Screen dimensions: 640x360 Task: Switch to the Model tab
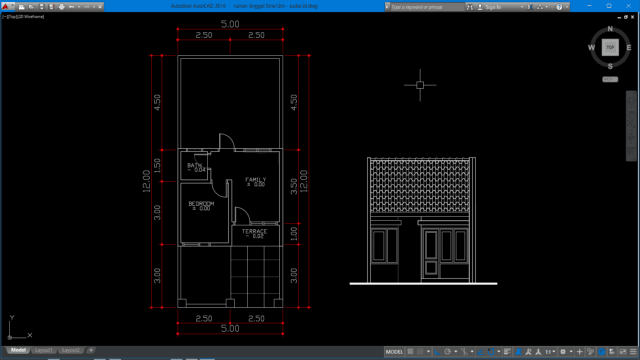point(18,350)
